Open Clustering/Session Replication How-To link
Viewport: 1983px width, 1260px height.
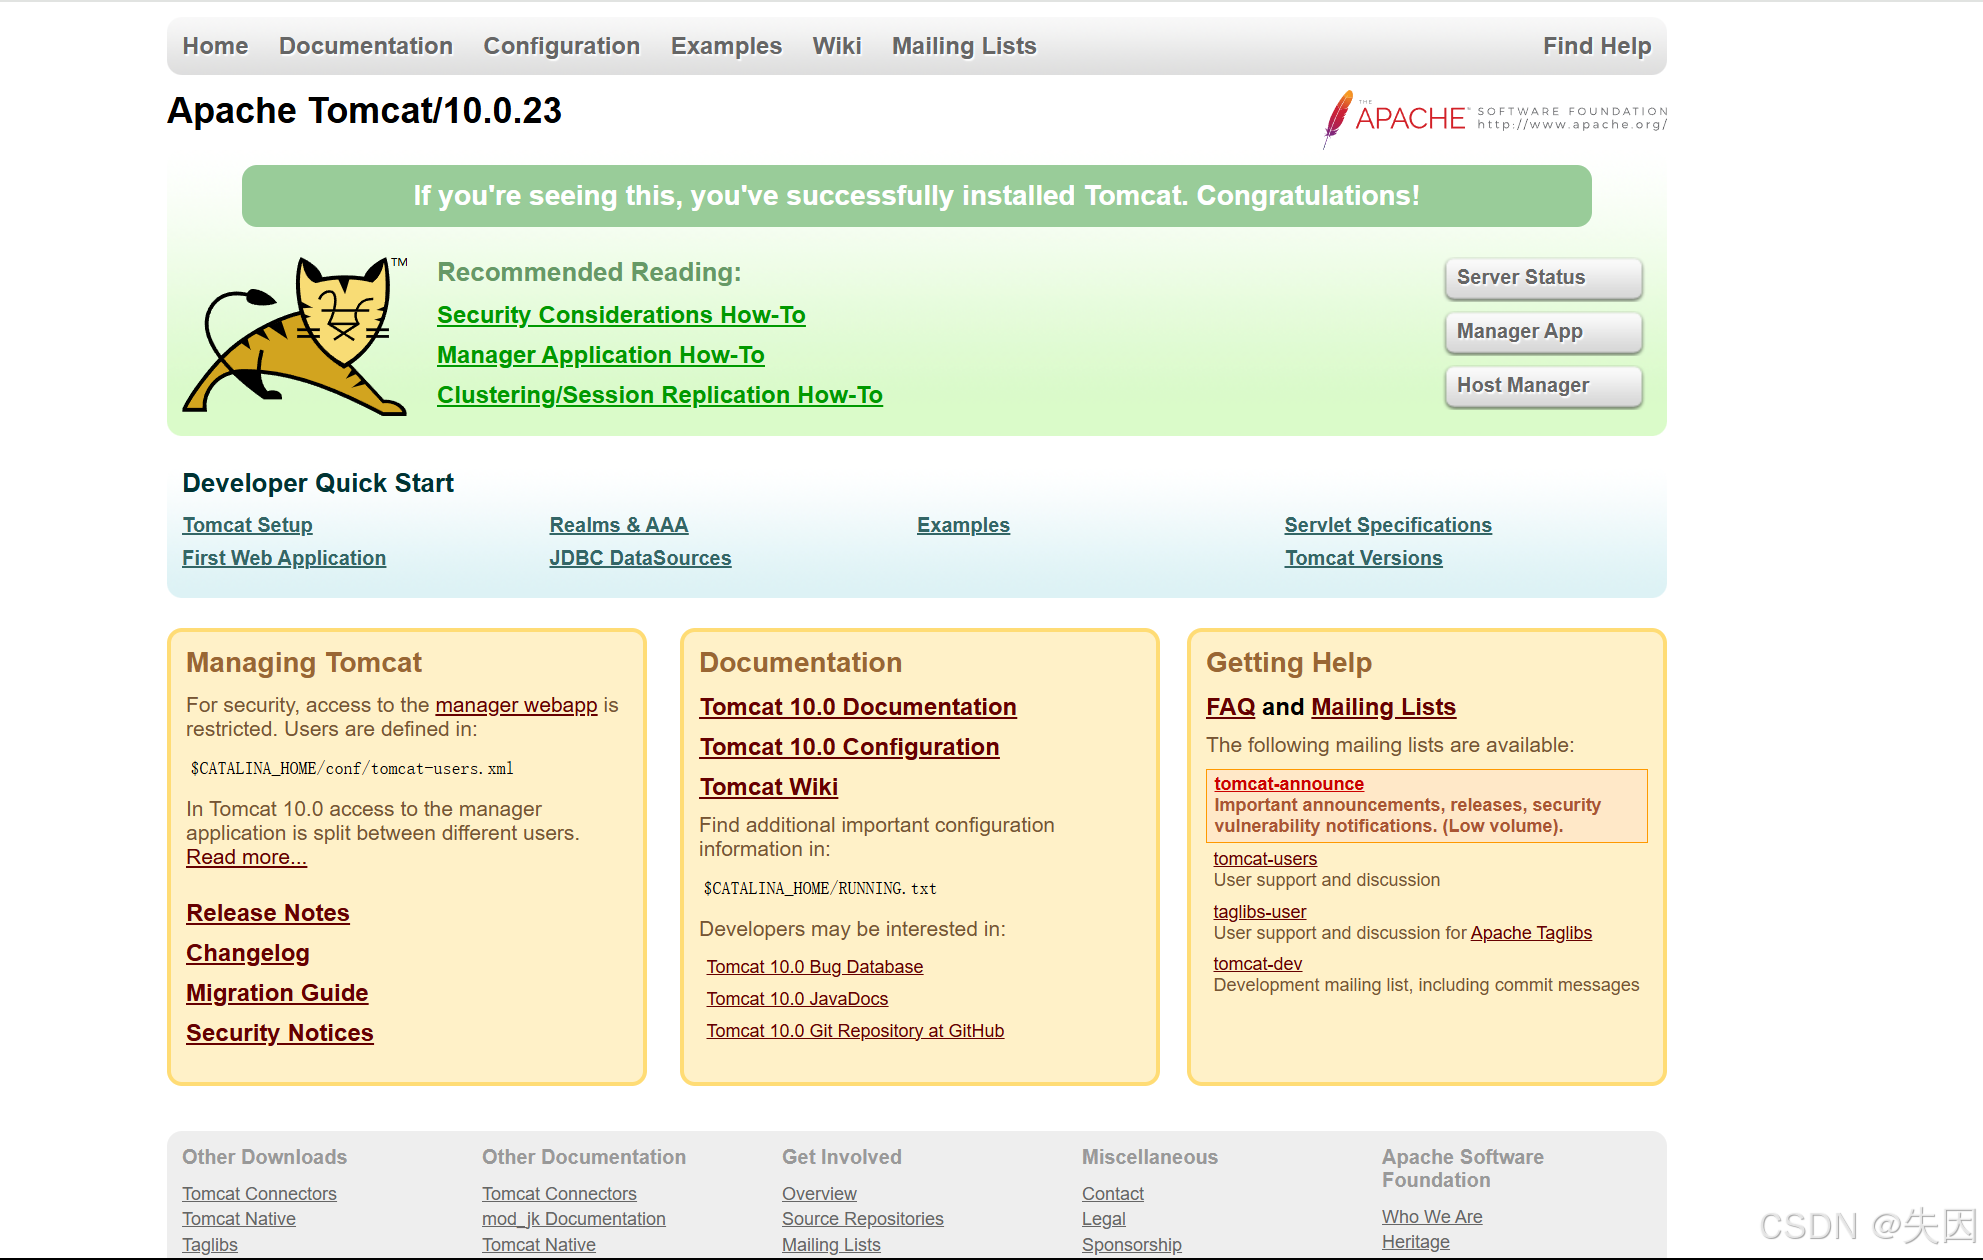point(660,395)
